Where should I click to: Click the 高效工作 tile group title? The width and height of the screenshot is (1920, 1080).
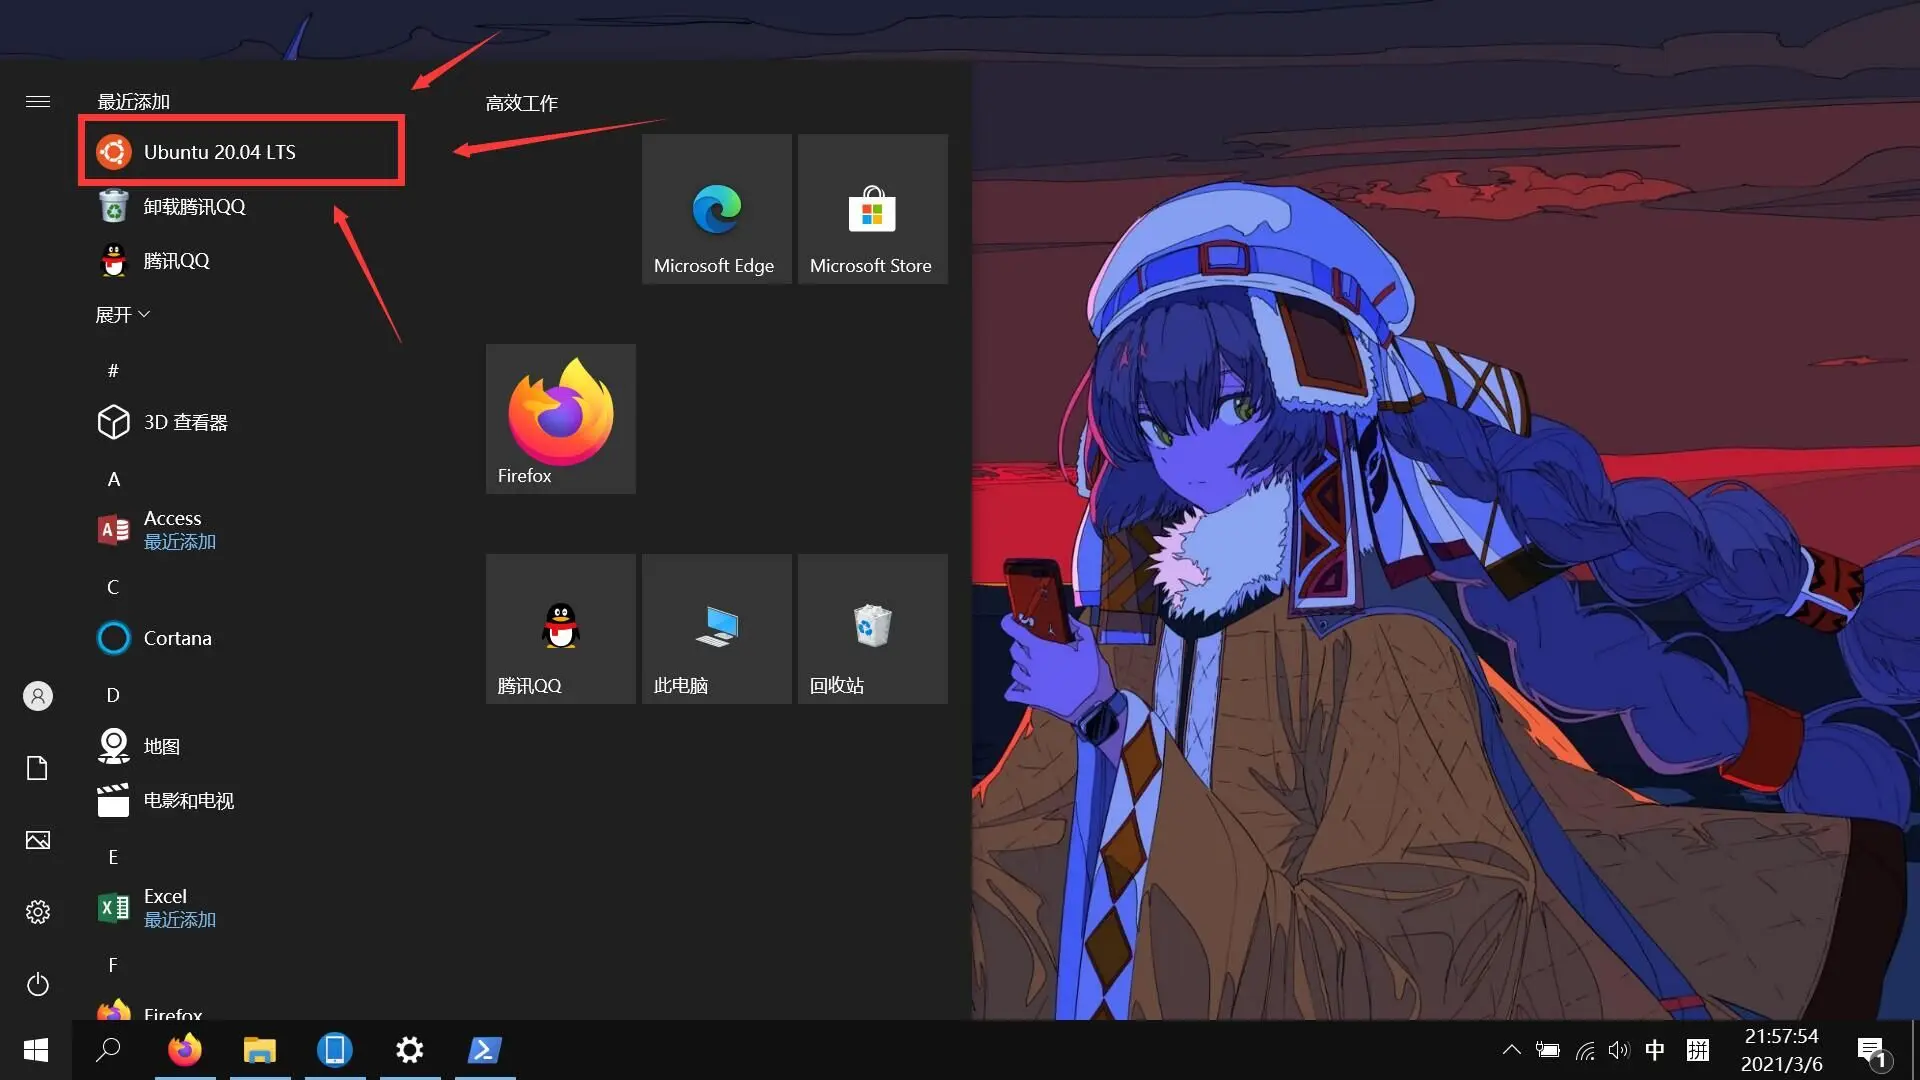coord(521,103)
